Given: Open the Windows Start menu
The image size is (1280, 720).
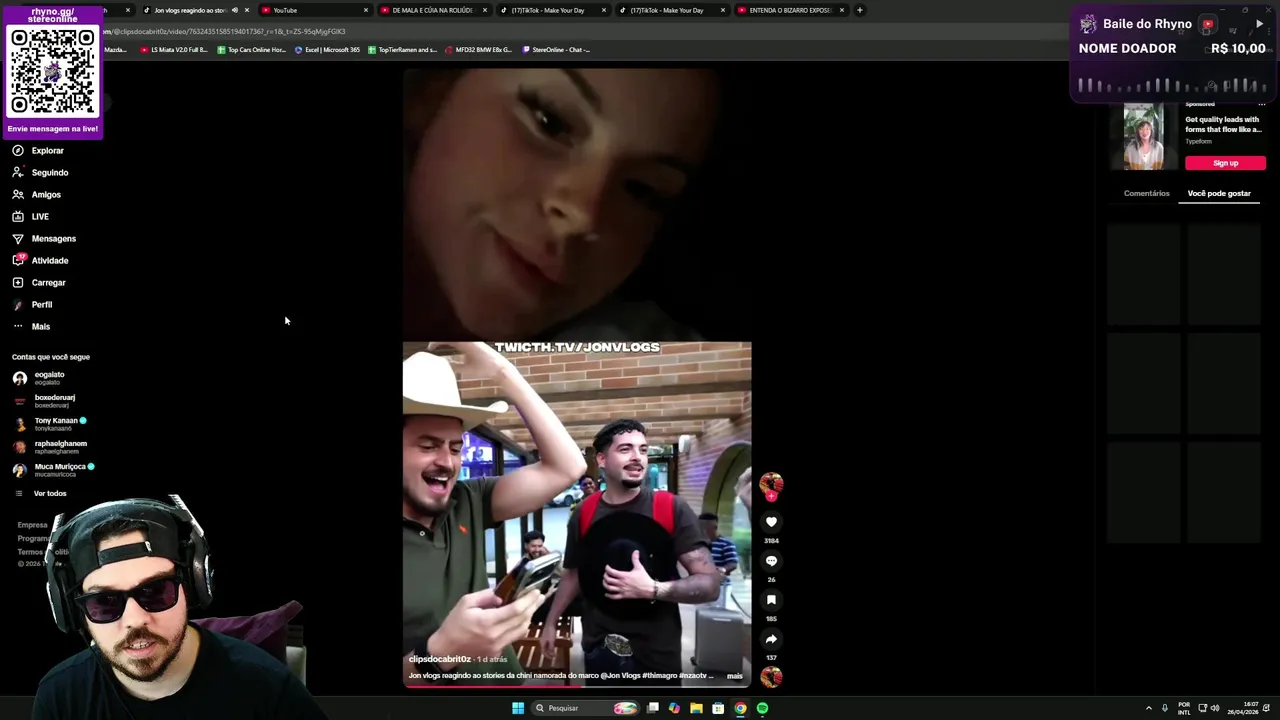Looking at the screenshot, I should tap(518, 708).
